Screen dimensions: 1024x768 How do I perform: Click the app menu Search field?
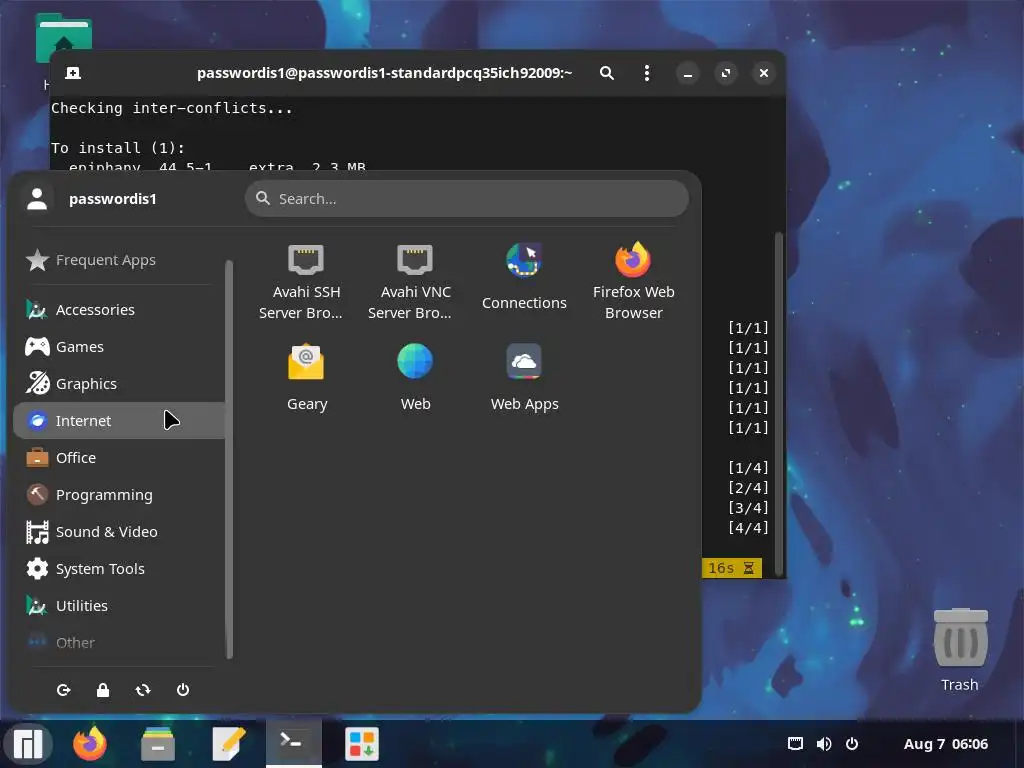pos(466,199)
